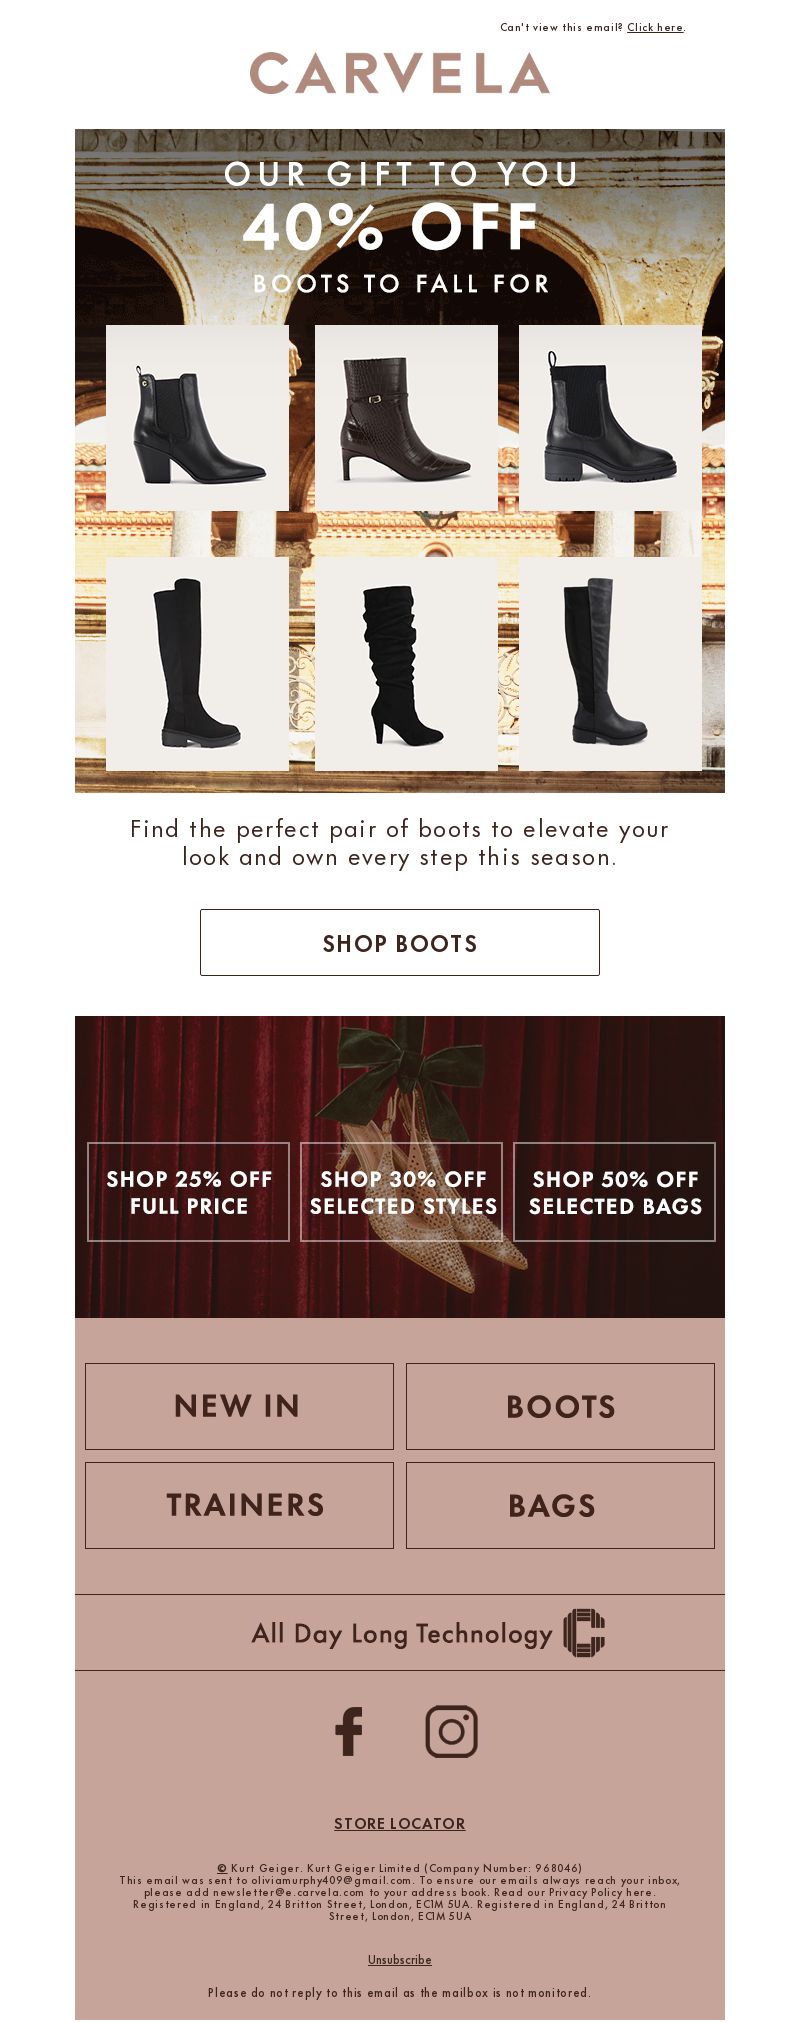The width and height of the screenshot is (800, 2022).
Task: Select the stretch-back knee-high leather boot
Action: [x=610, y=664]
